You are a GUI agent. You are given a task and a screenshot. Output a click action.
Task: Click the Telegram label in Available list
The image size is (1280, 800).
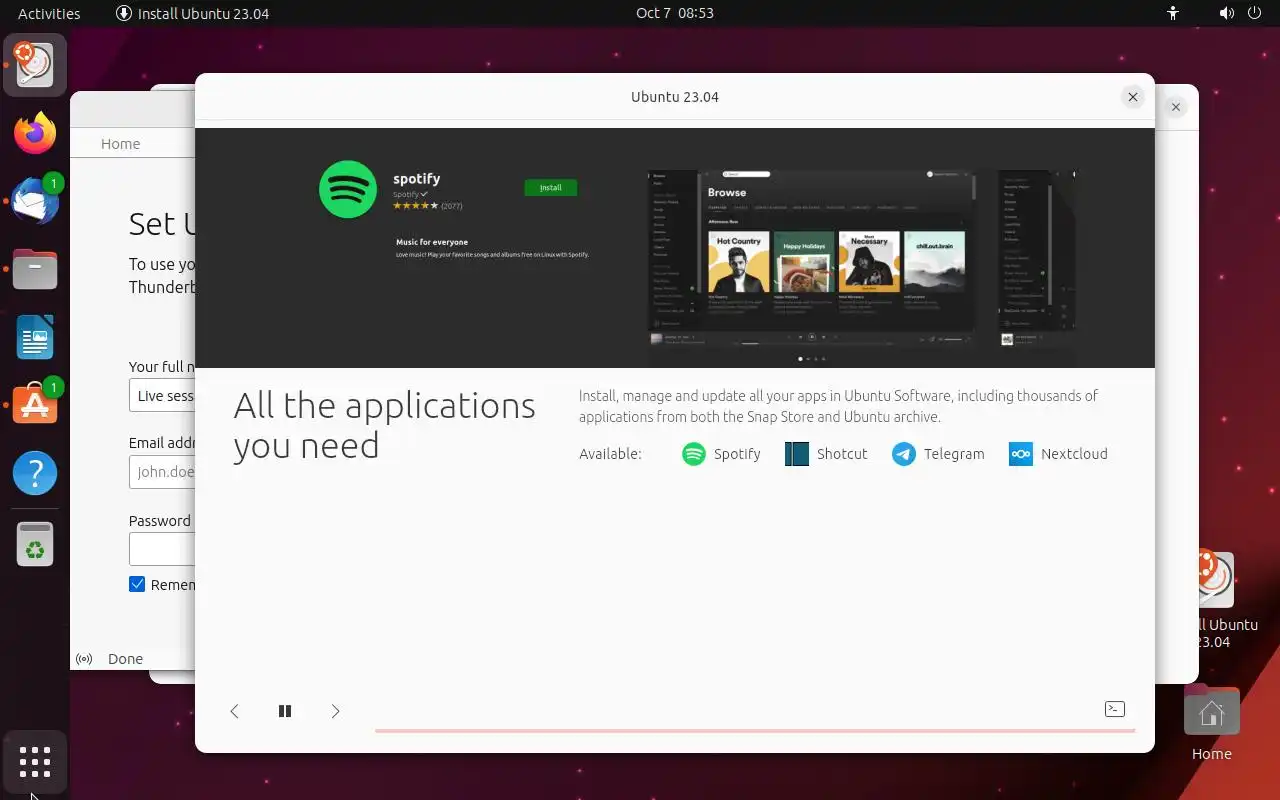tap(954, 454)
